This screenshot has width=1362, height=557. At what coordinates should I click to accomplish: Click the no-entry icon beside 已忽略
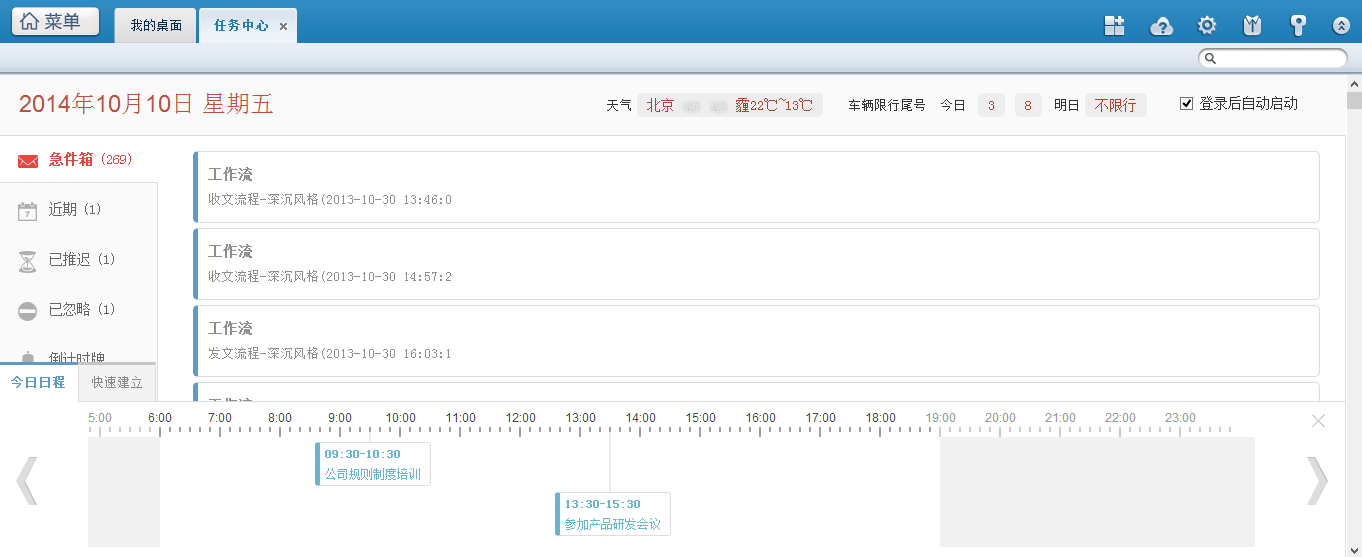coord(28,311)
